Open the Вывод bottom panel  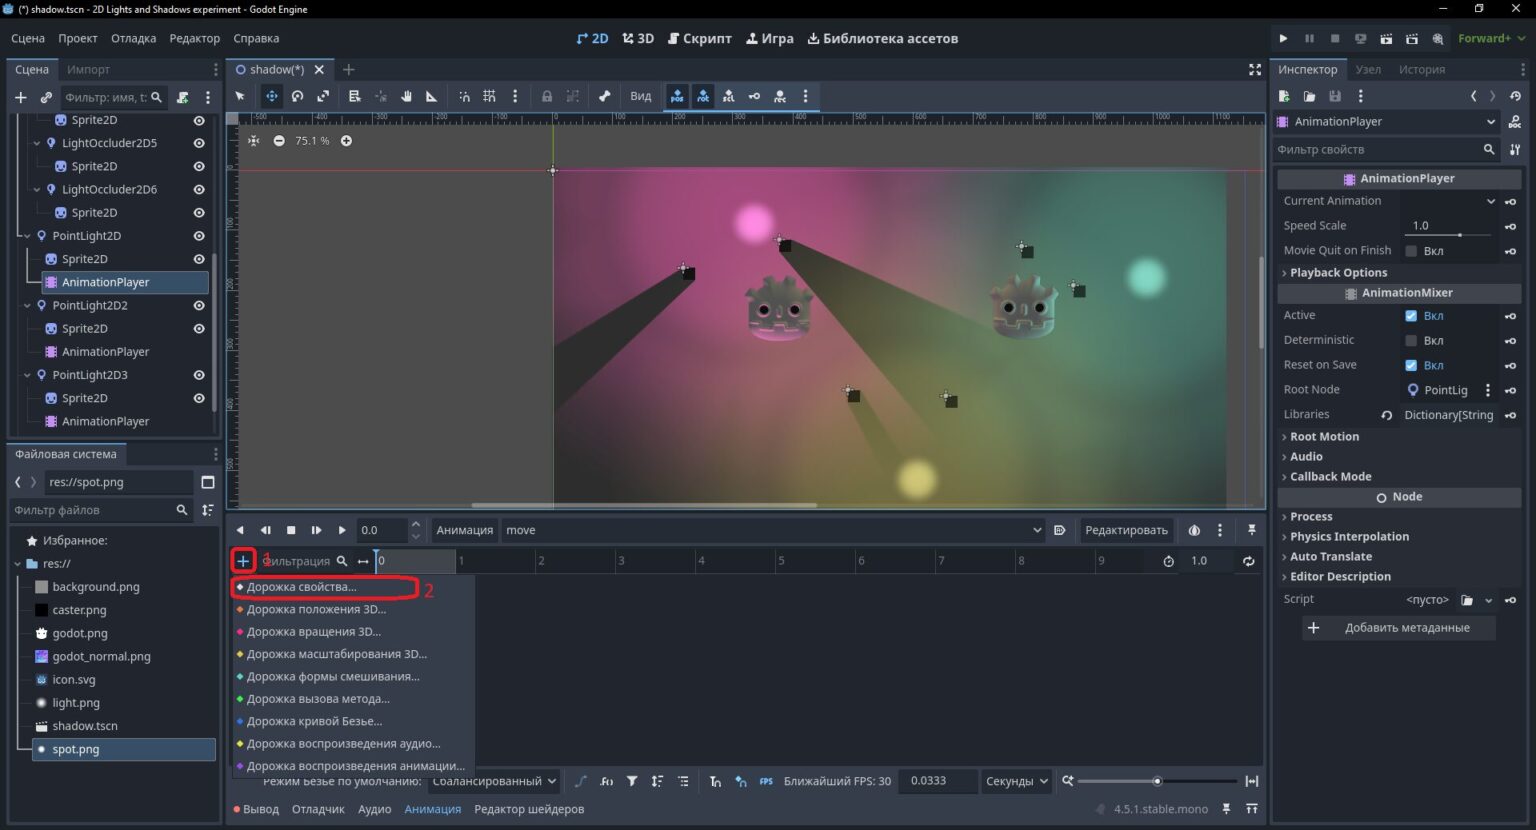[256, 809]
